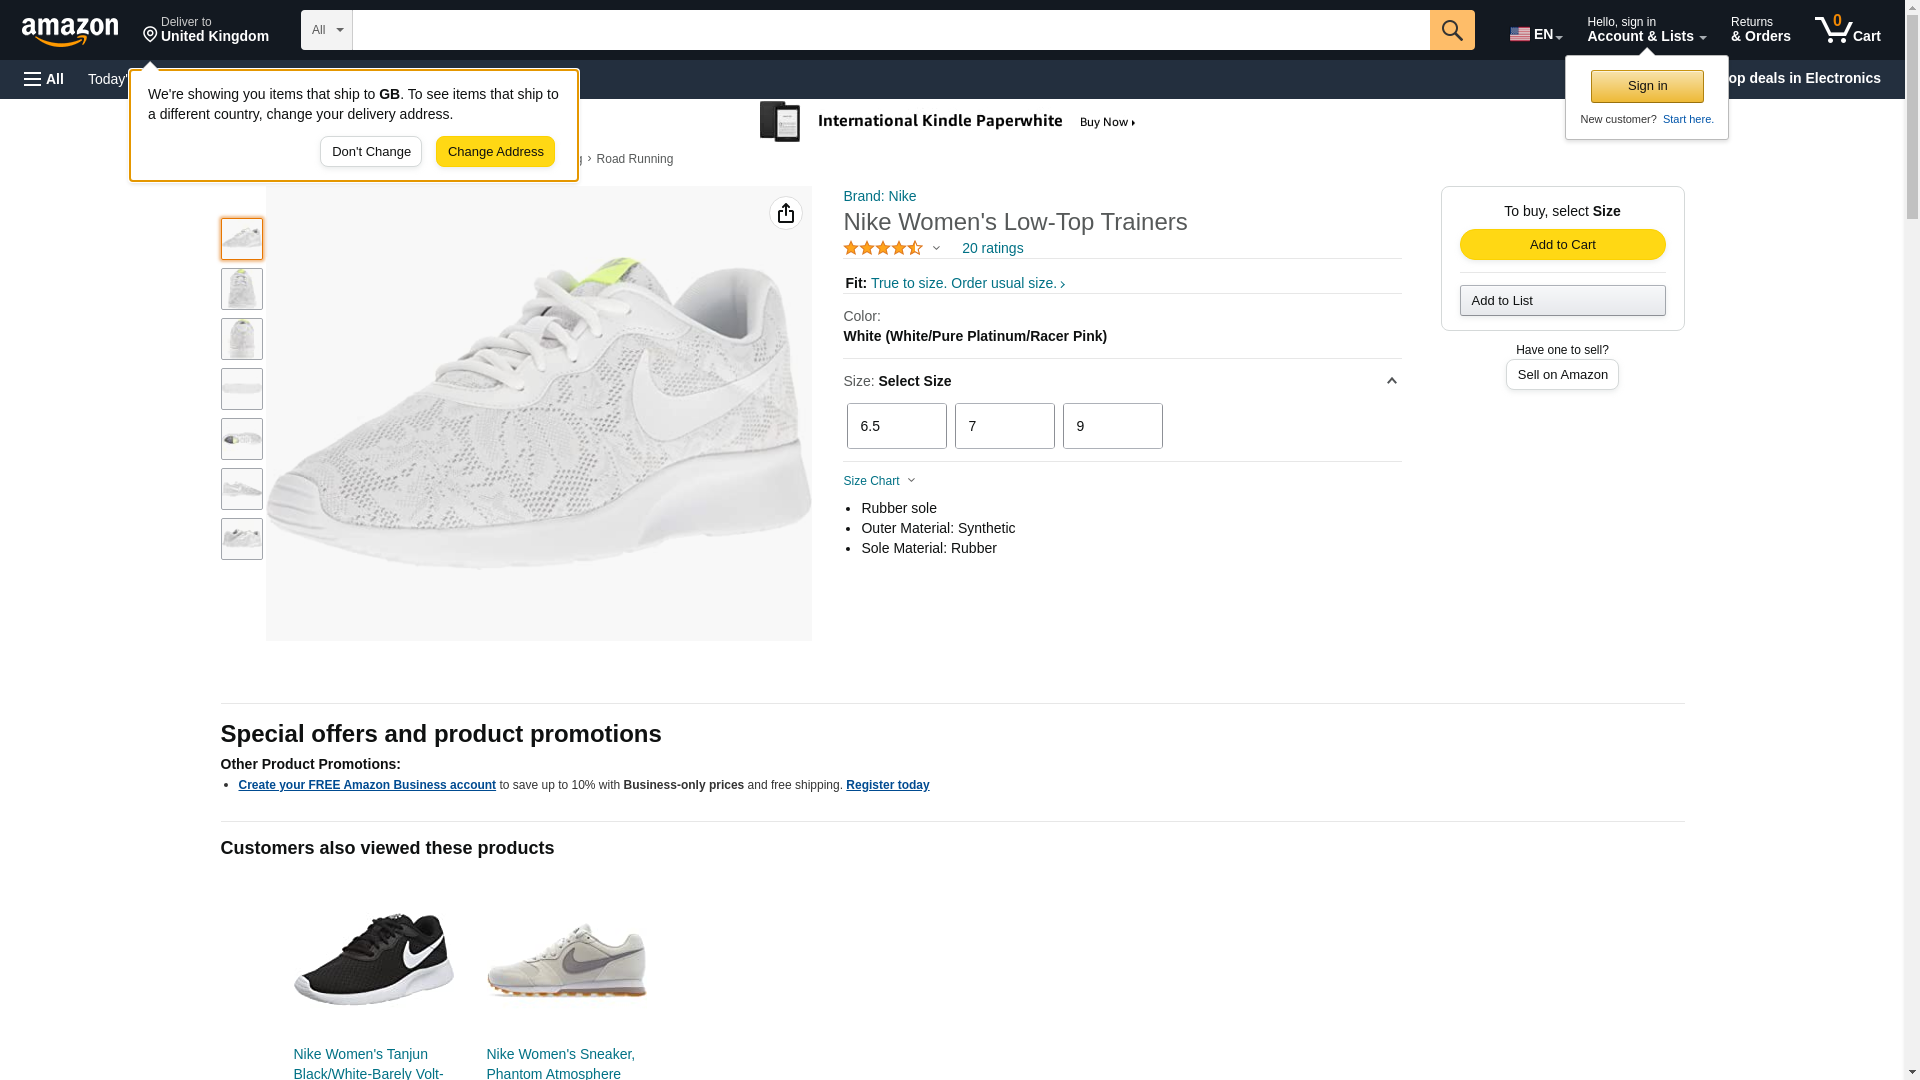Click the star rating icons
Screen dimensions: 1920x1080
click(883, 248)
